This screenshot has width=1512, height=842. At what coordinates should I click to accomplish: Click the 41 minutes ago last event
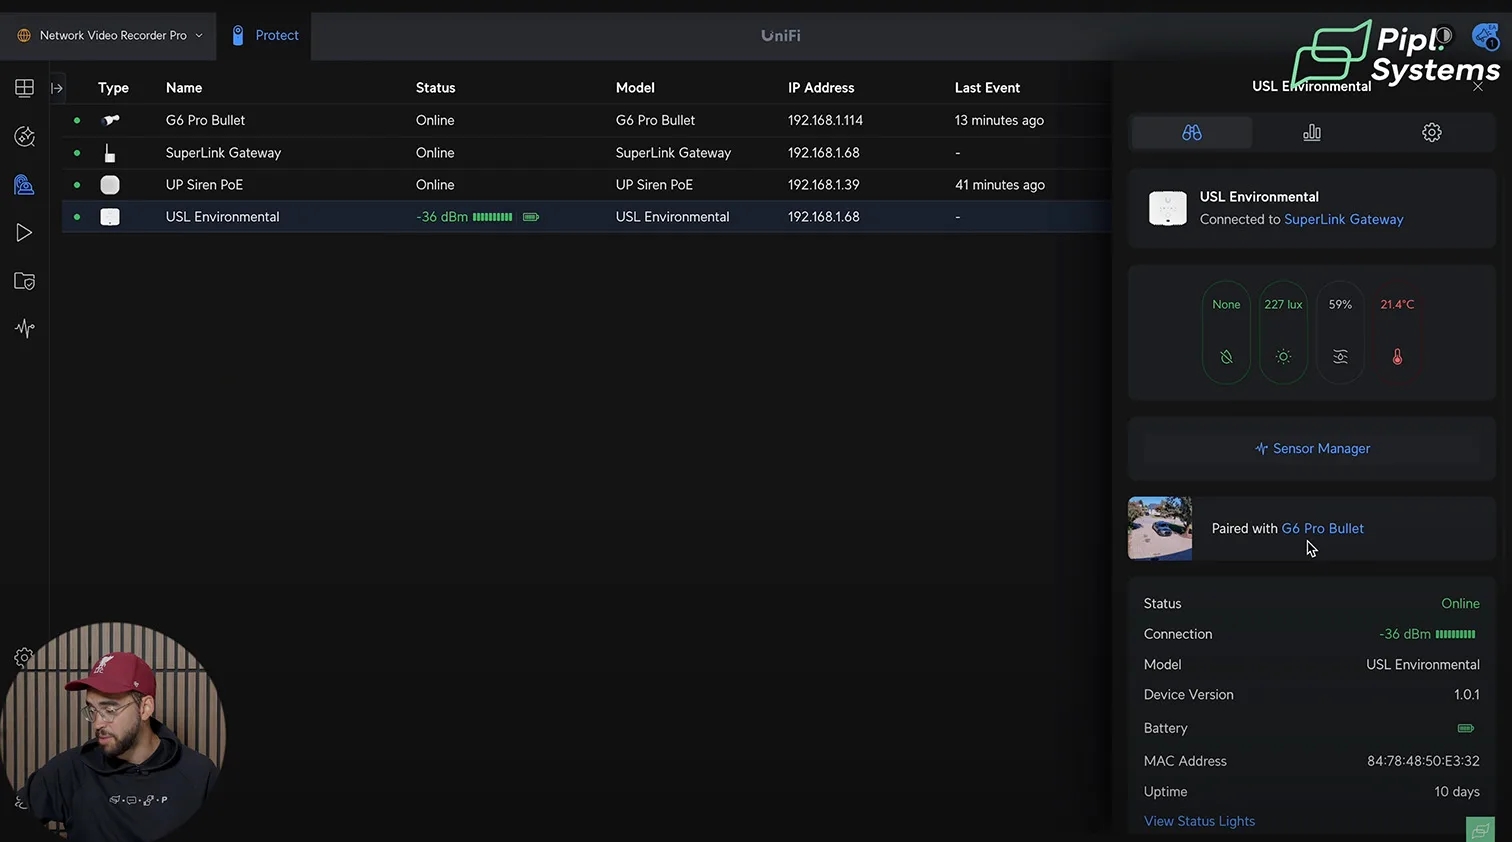point(1000,185)
